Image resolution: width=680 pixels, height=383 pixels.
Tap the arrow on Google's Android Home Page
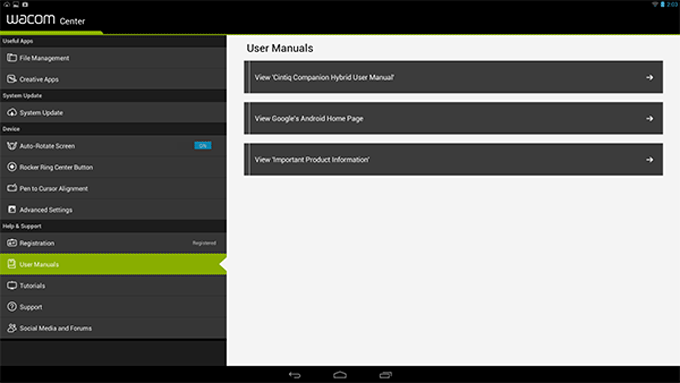(x=649, y=118)
